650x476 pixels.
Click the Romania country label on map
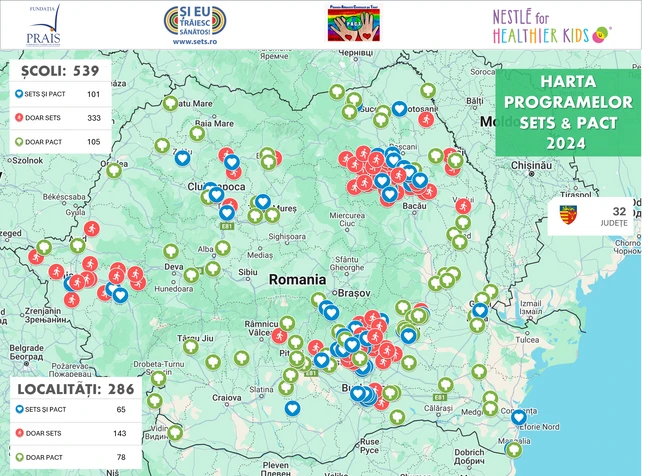pos(297,279)
